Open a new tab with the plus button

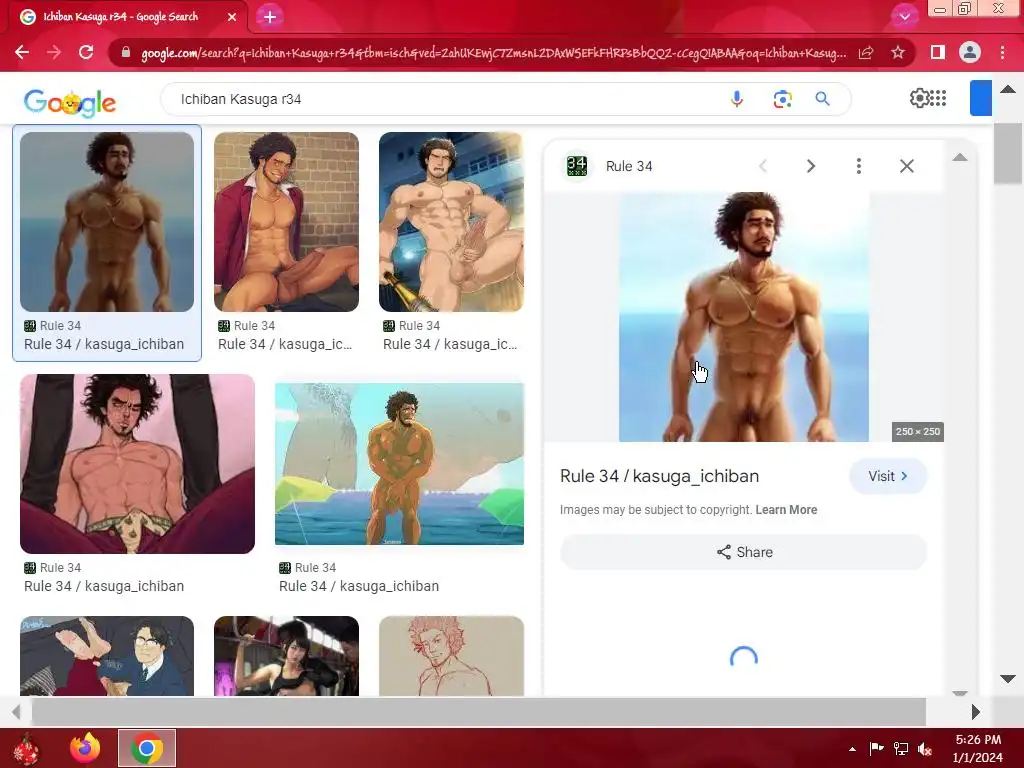pyautogui.click(x=270, y=17)
